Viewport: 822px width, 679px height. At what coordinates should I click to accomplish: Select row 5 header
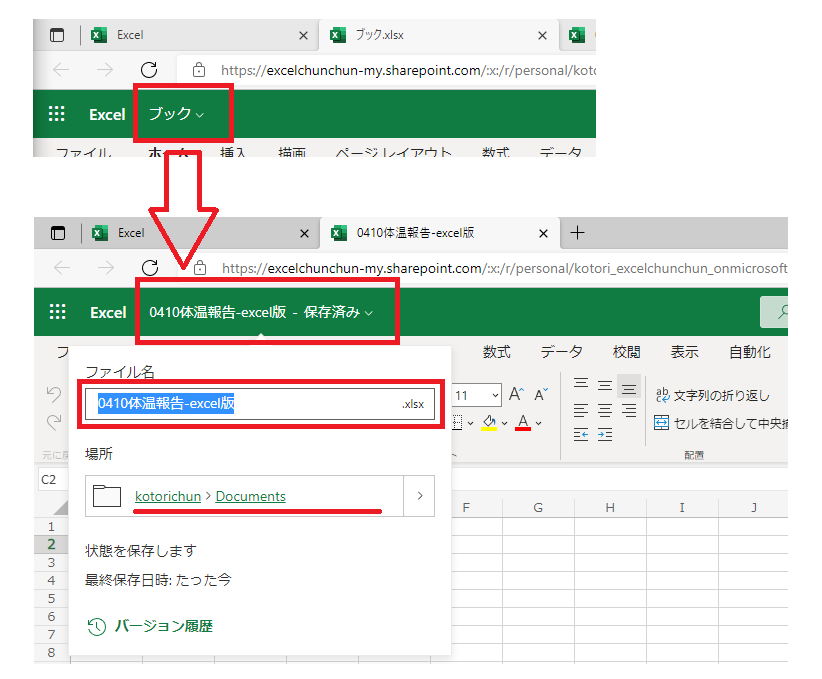pos(51,598)
